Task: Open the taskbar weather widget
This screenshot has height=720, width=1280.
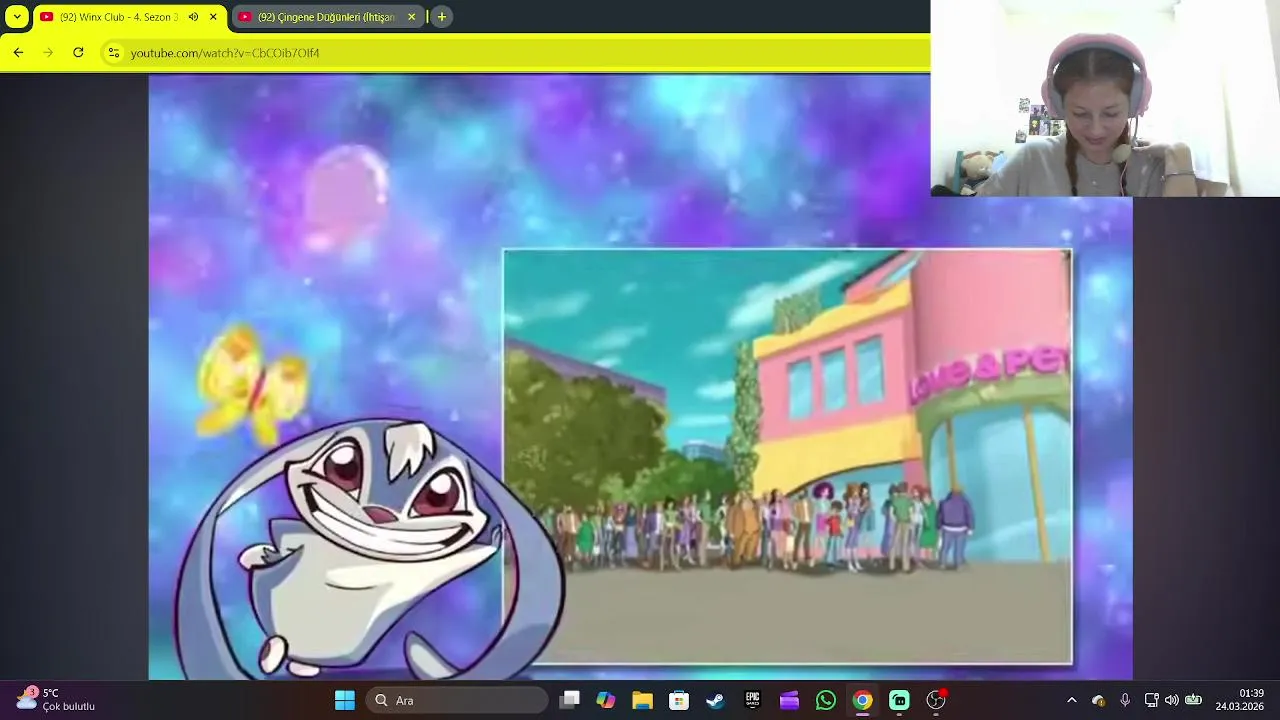Action: (x=56, y=700)
